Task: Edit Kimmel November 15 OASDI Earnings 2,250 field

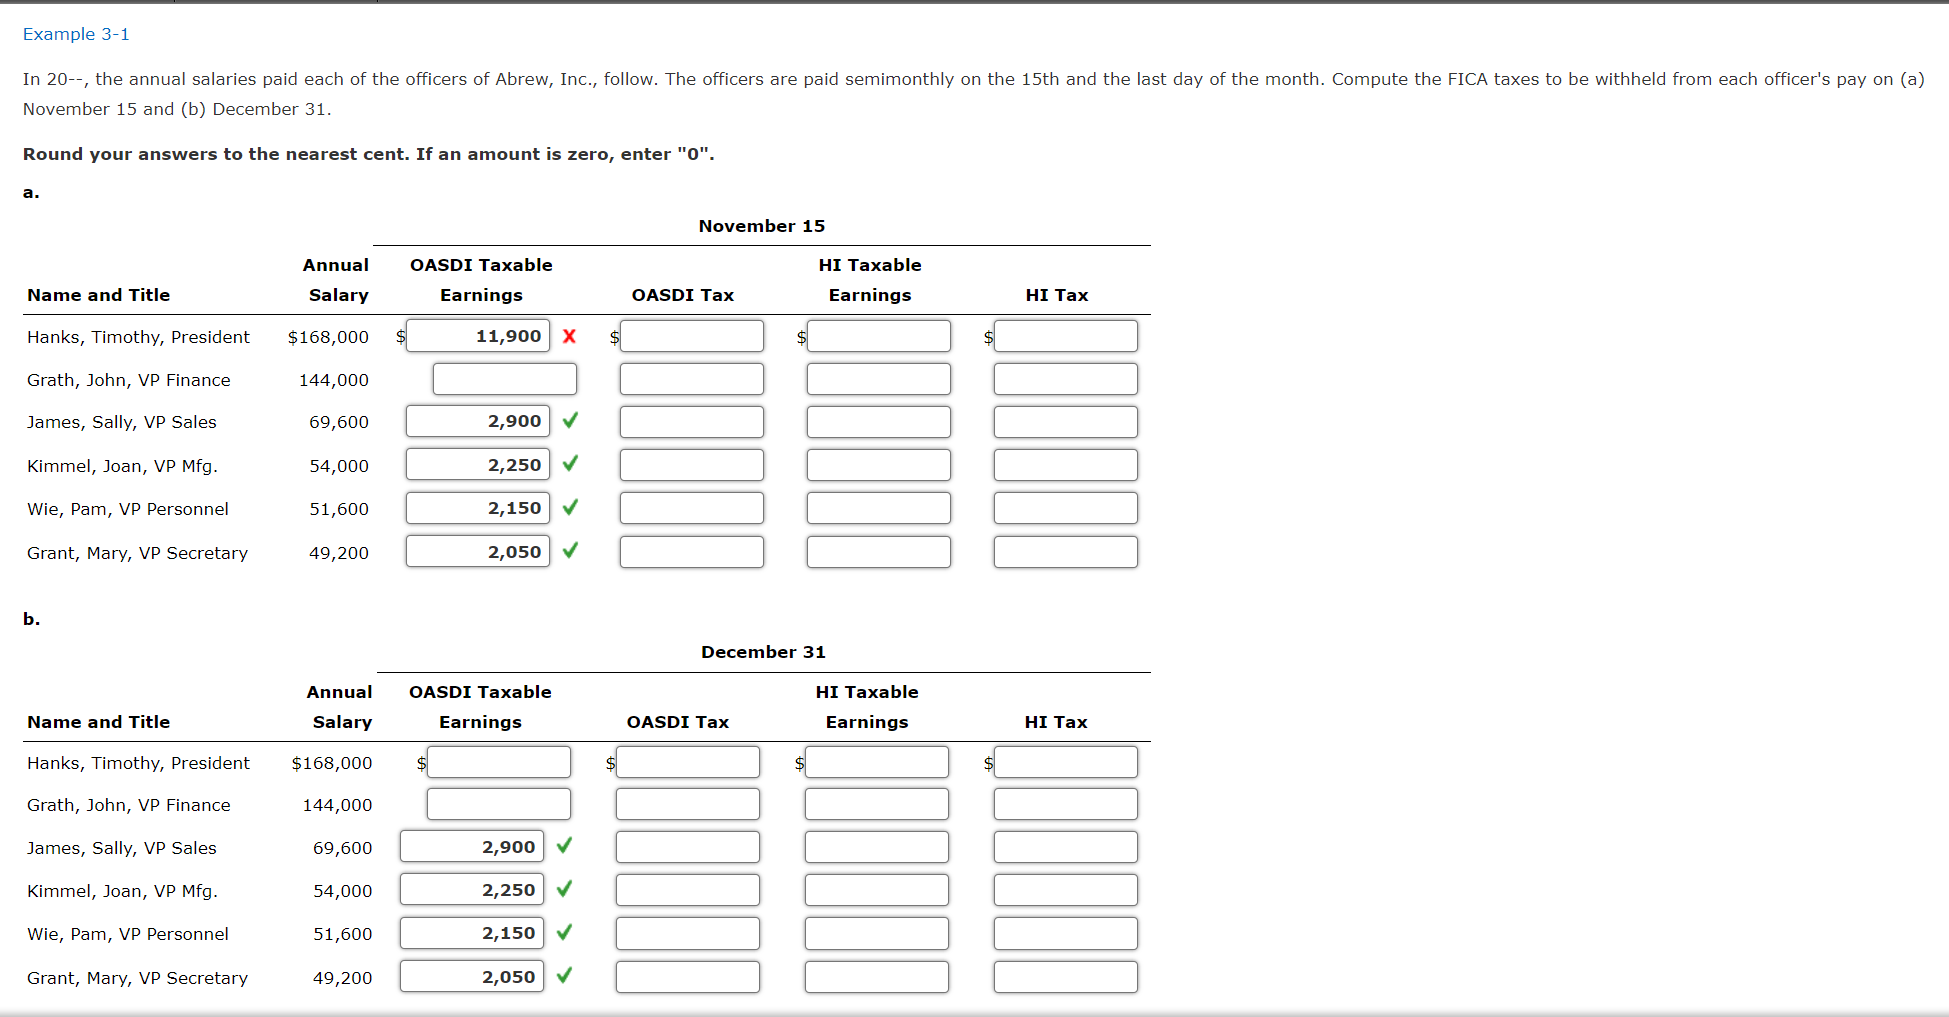Action: click(478, 465)
